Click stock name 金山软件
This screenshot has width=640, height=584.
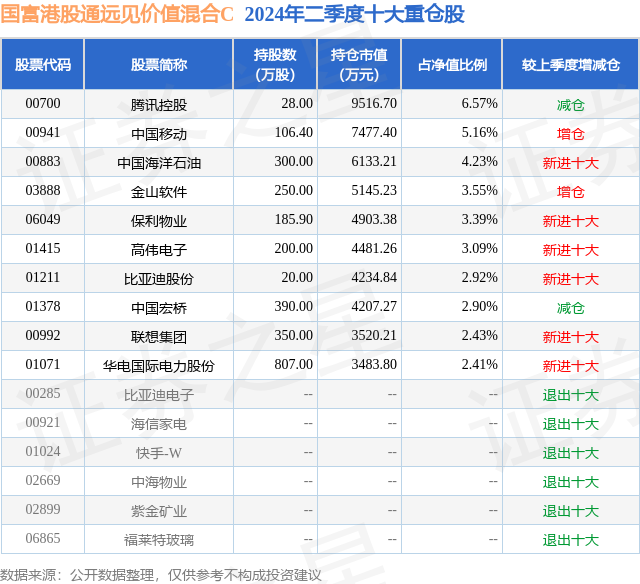pos(159,192)
